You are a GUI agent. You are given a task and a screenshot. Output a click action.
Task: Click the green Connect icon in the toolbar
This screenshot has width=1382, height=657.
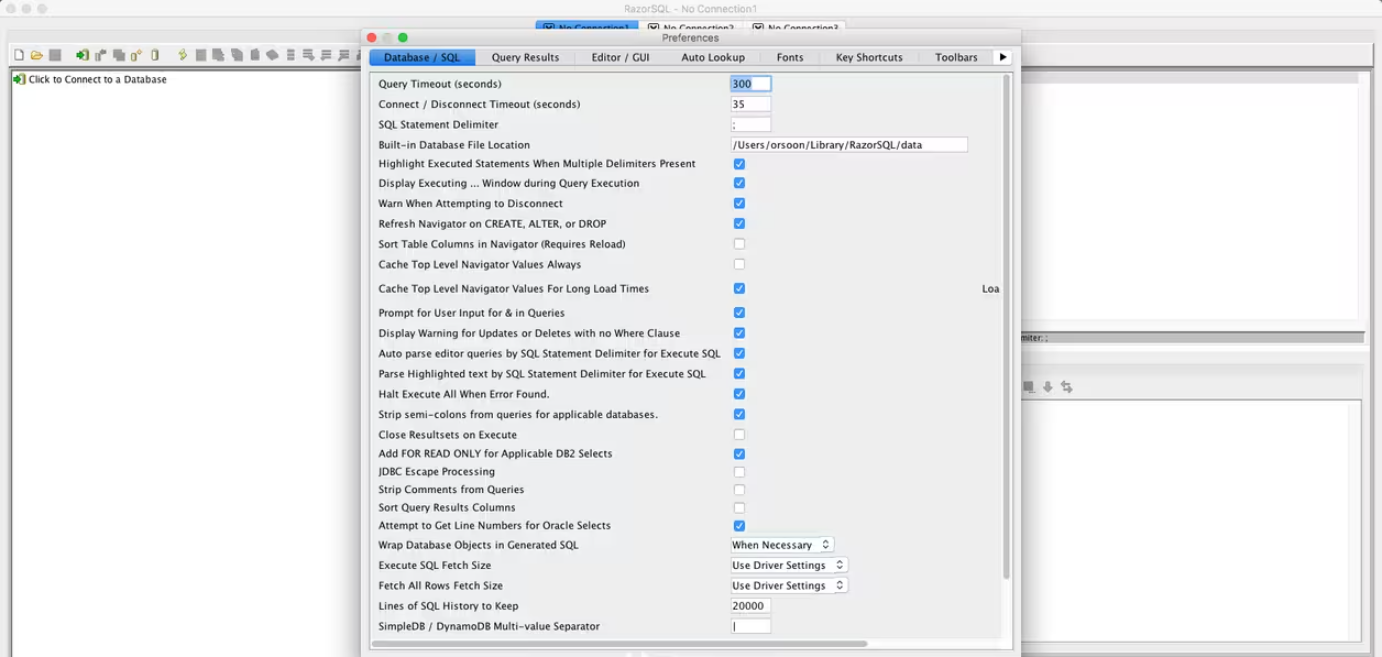[82, 55]
